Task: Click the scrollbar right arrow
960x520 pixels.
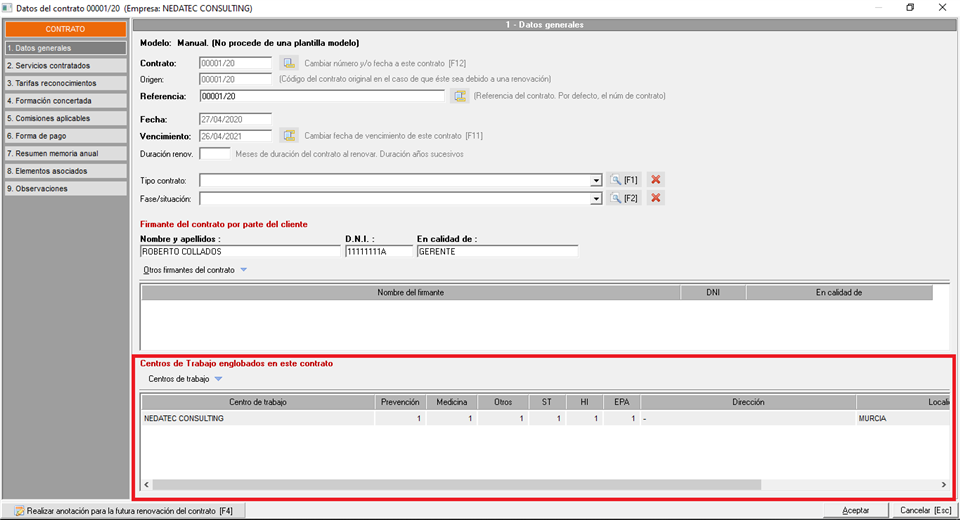Action: [943, 484]
